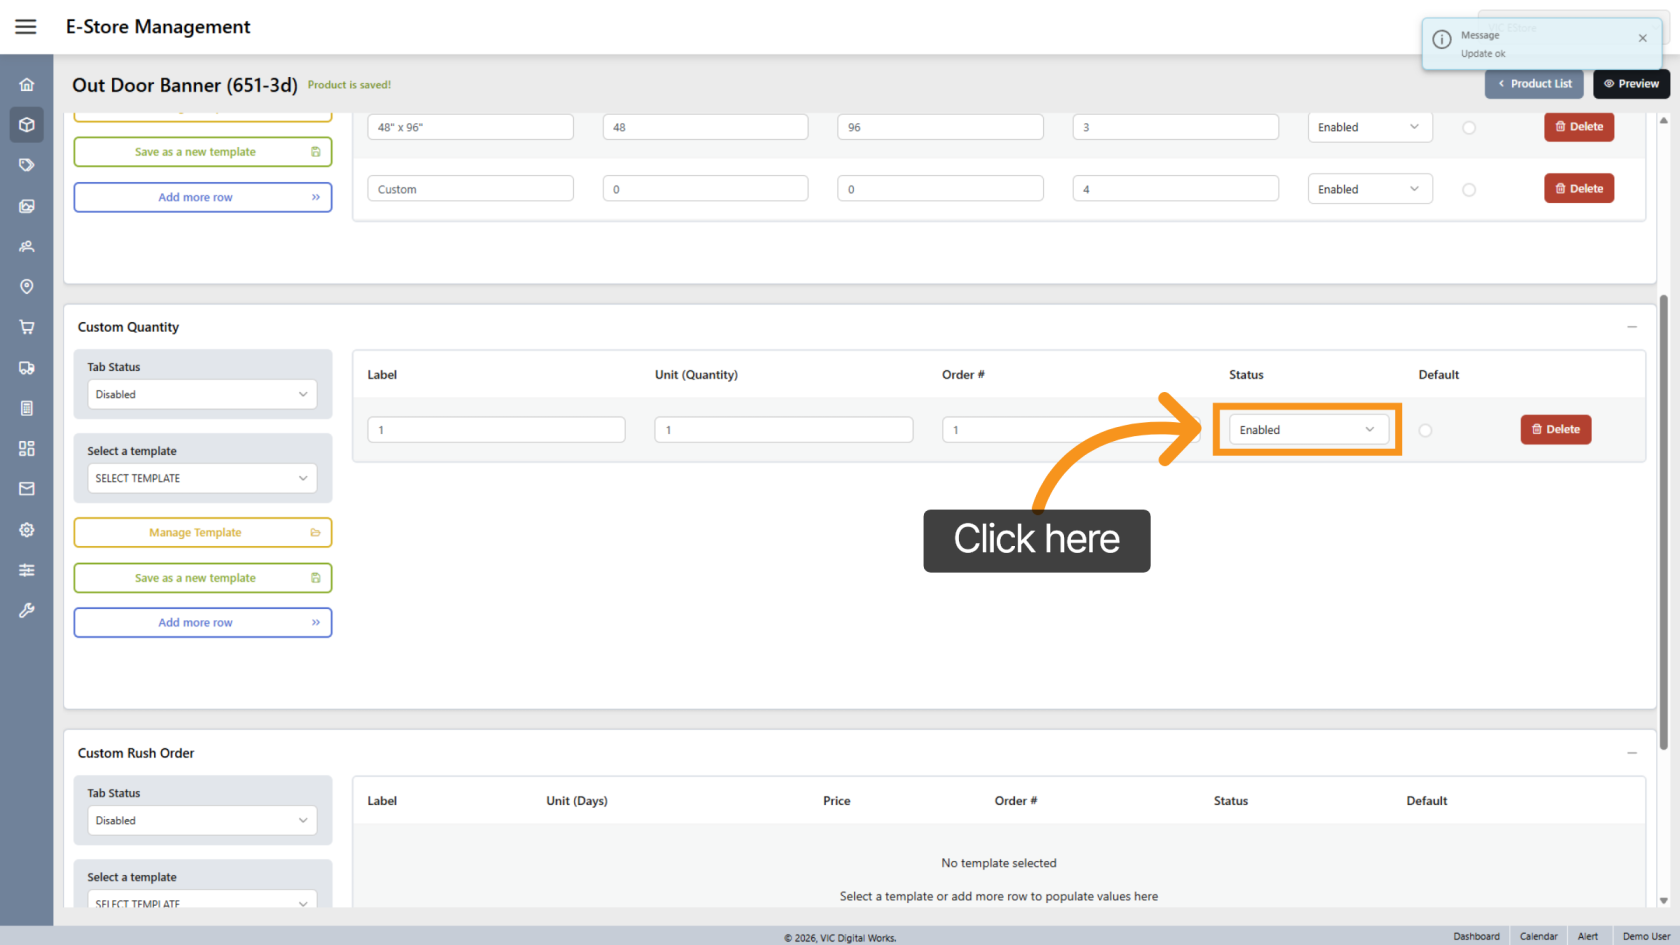Expand Custom Quantity SELECT TEMPLATE dropdown

(202, 478)
